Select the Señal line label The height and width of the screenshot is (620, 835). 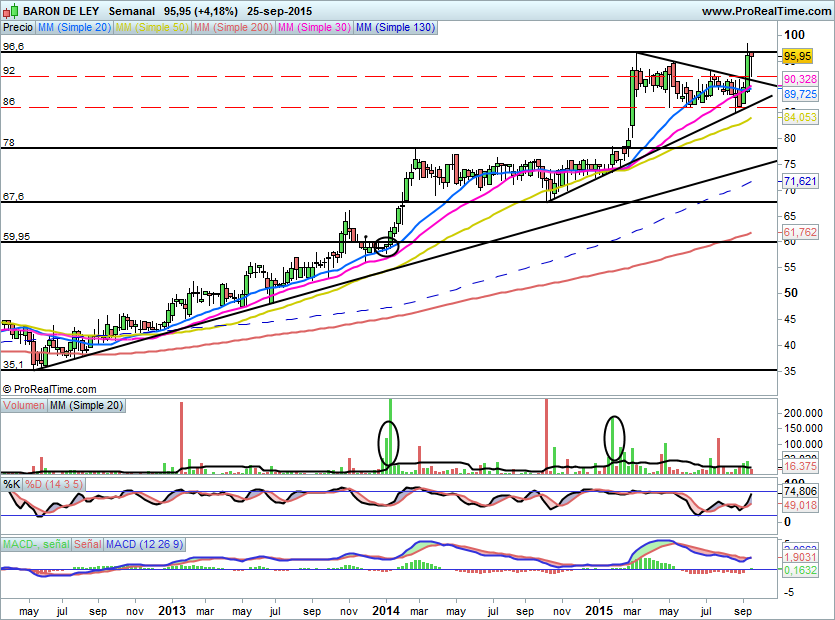click(x=87, y=544)
